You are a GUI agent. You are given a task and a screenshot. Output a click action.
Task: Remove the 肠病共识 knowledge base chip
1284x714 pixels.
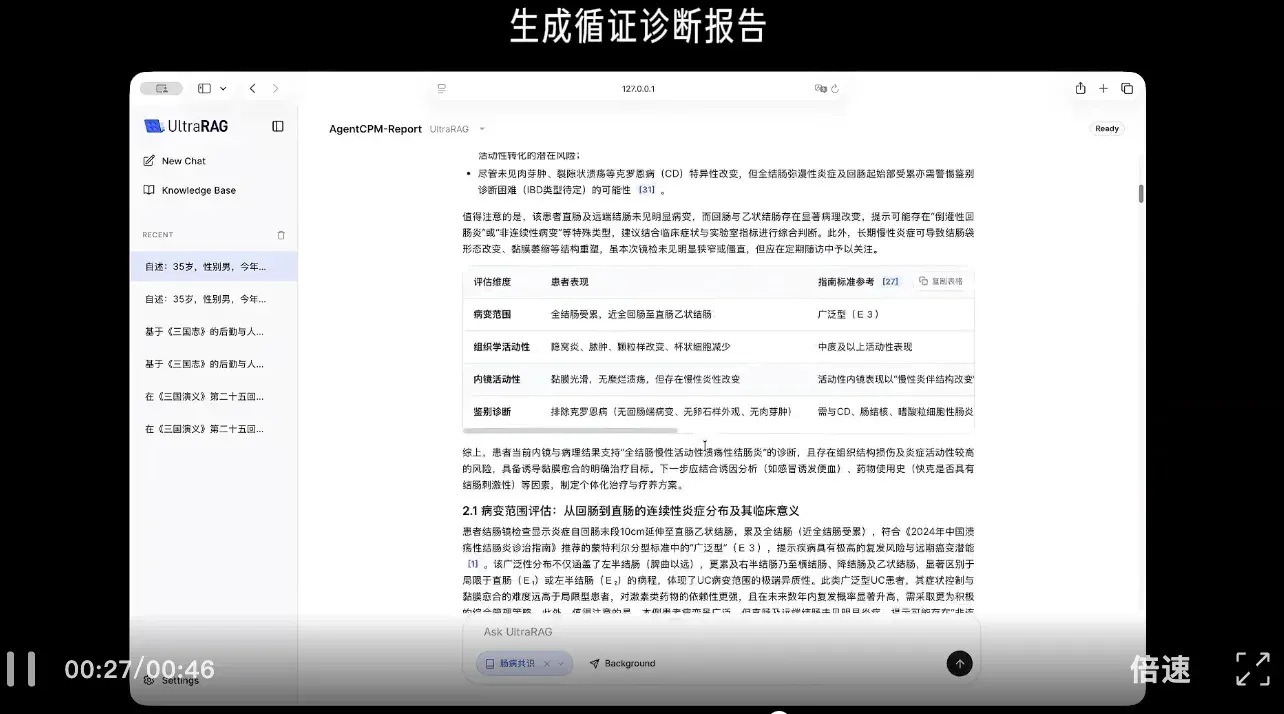tap(547, 664)
